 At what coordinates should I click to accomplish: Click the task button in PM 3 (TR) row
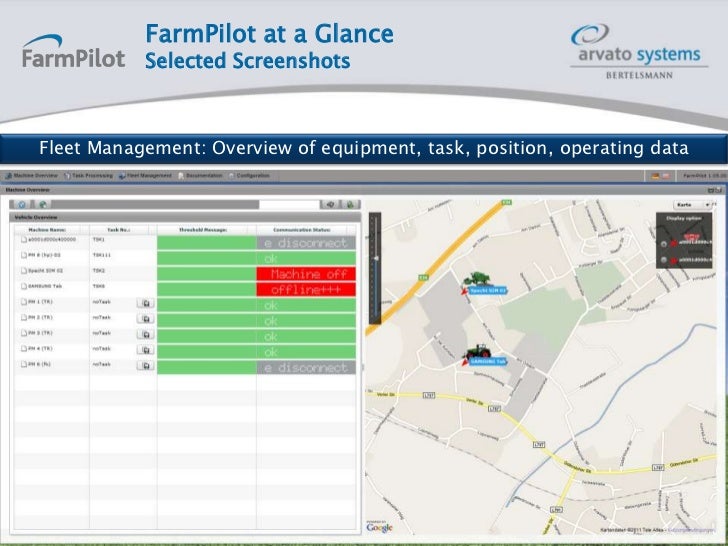[x=145, y=334]
